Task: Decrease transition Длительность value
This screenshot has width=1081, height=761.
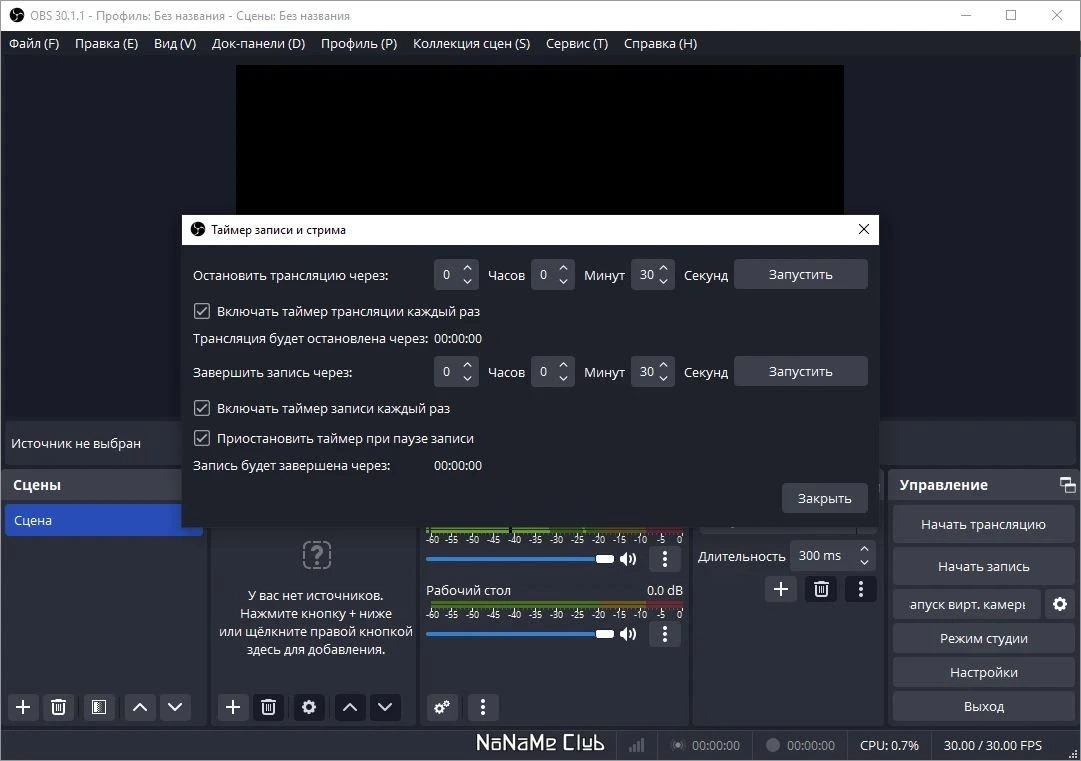Action: tap(865, 562)
